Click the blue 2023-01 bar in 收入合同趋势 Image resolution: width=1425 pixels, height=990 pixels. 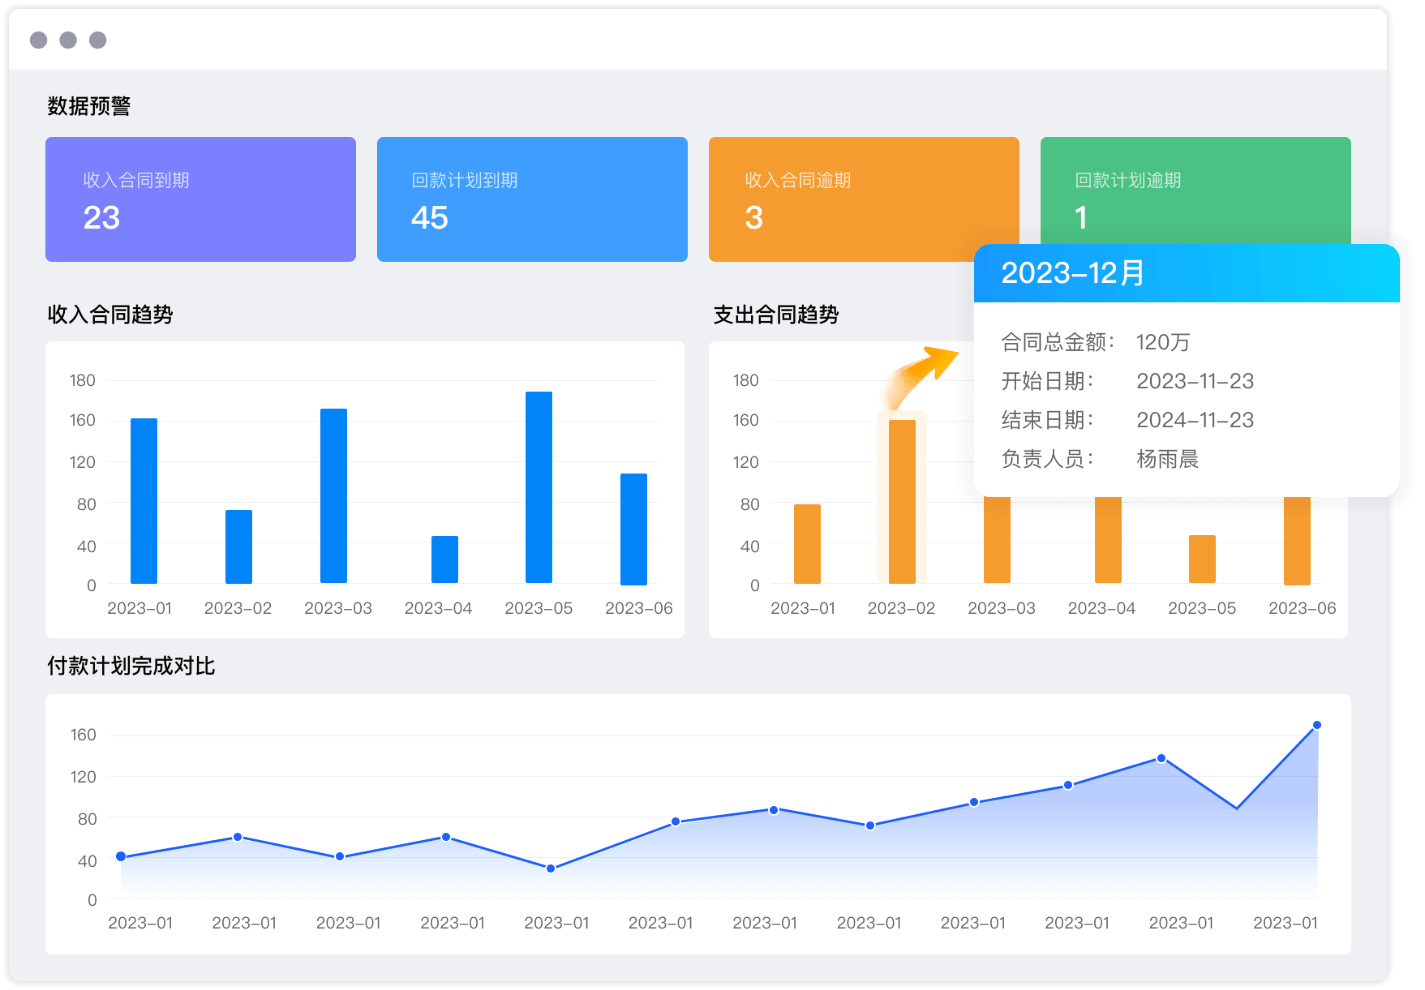click(x=144, y=500)
